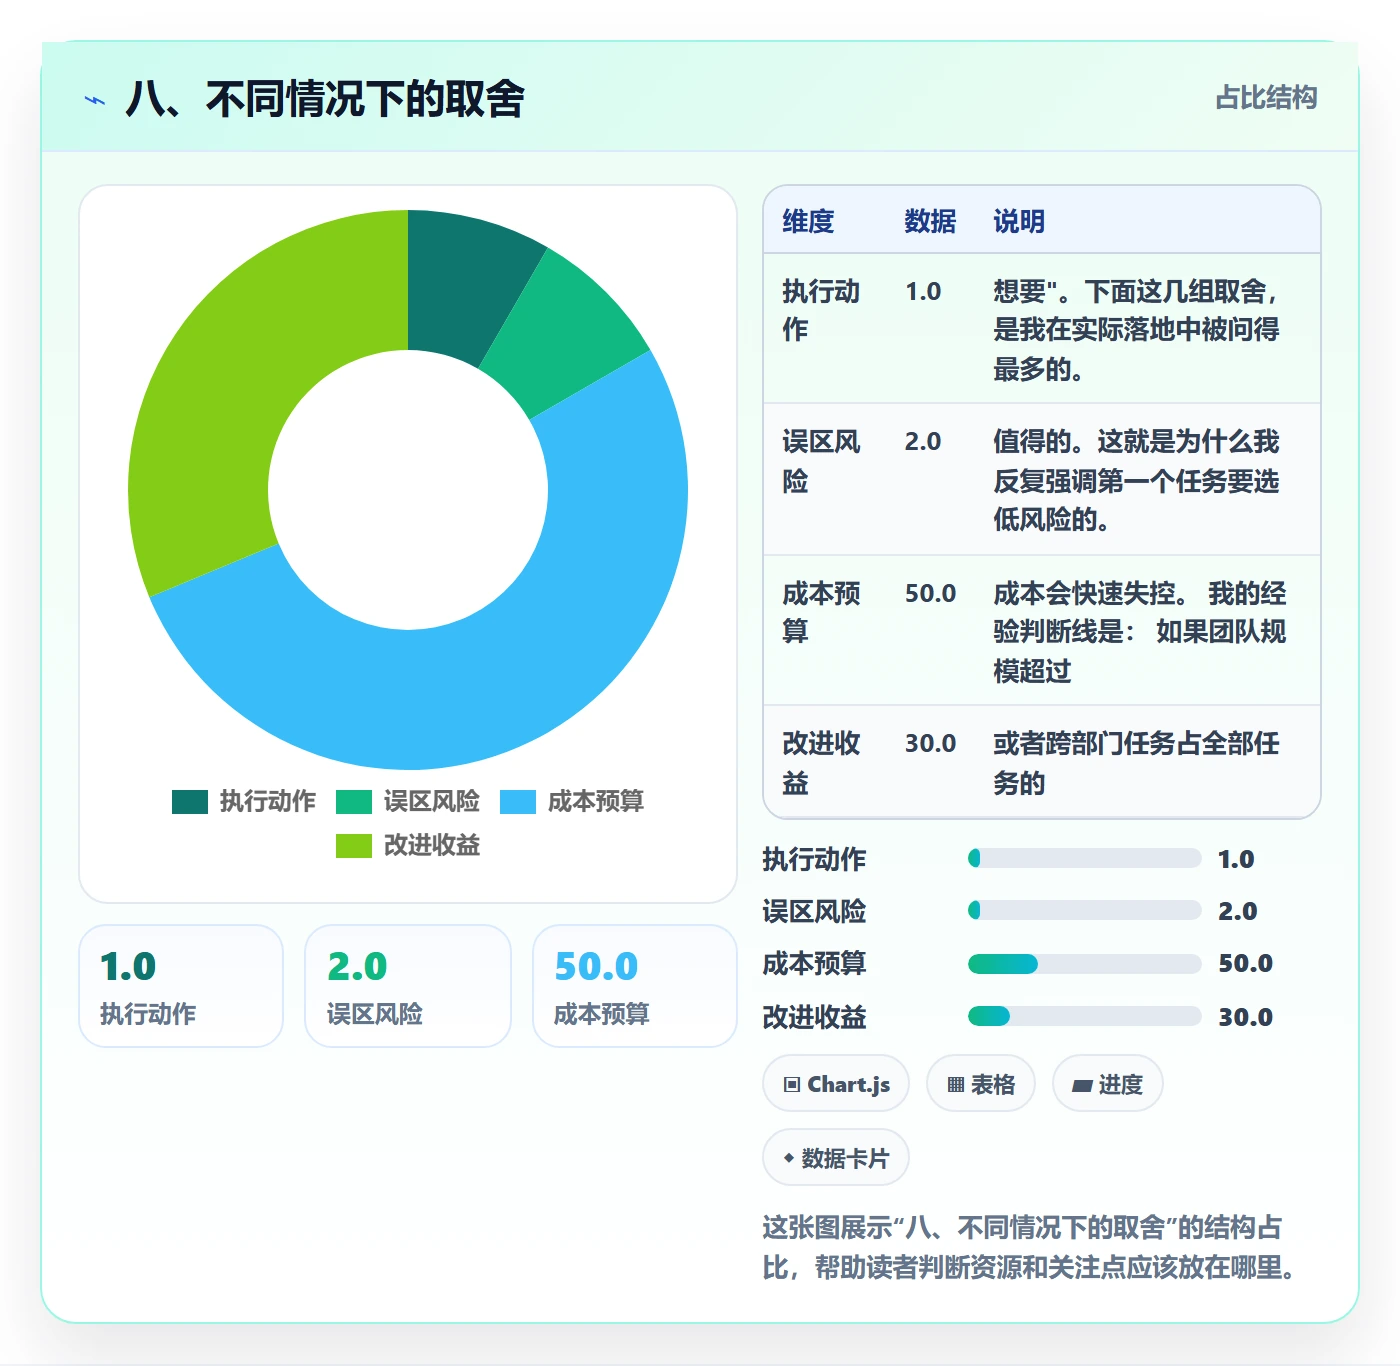Select the 数据卡片 chip

(x=836, y=1158)
